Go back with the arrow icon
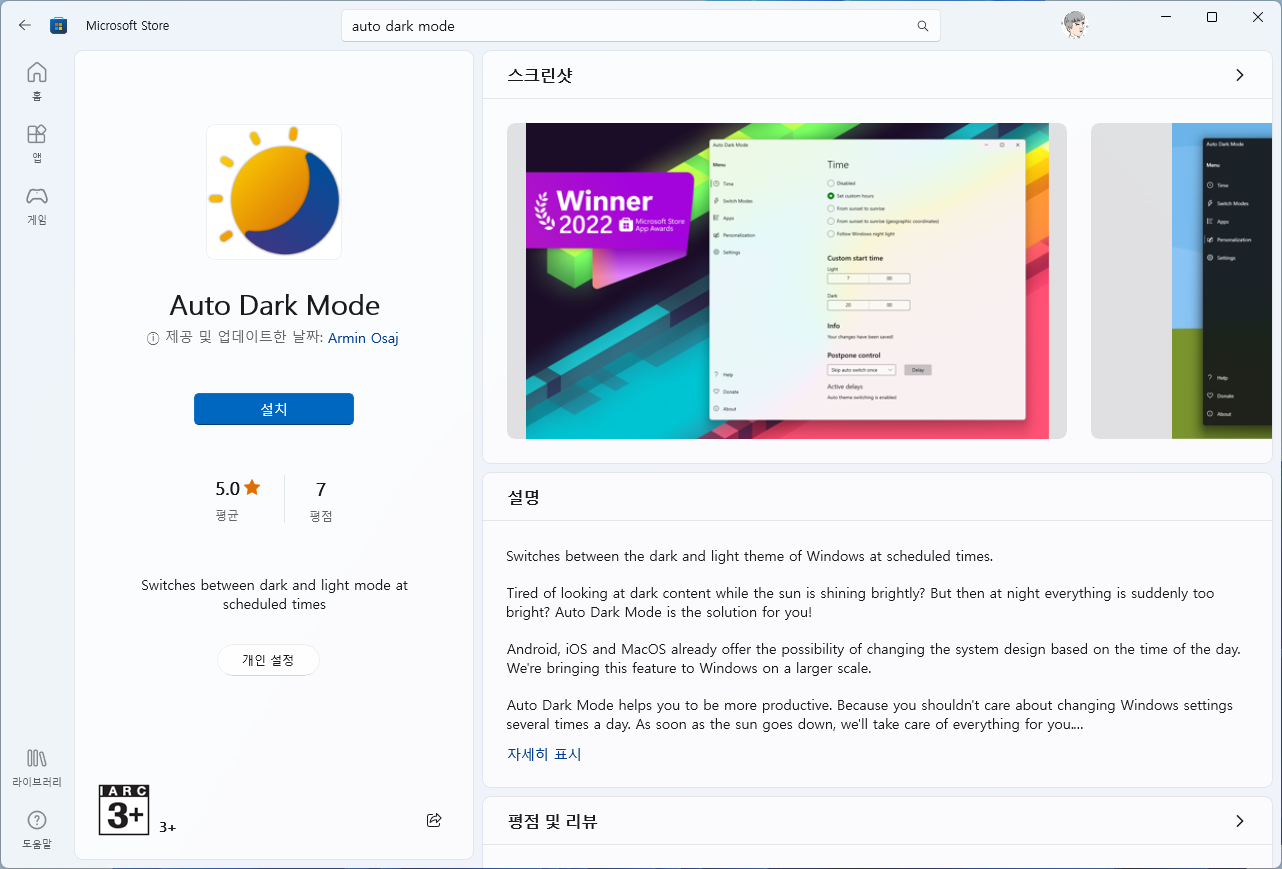 click(25, 25)
